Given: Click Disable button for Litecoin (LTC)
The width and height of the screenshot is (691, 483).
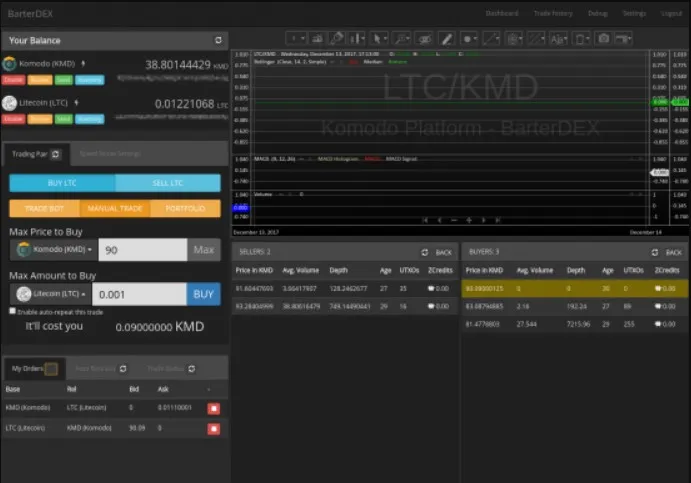Looking at the screenshot, I should [x=13, y=119].
